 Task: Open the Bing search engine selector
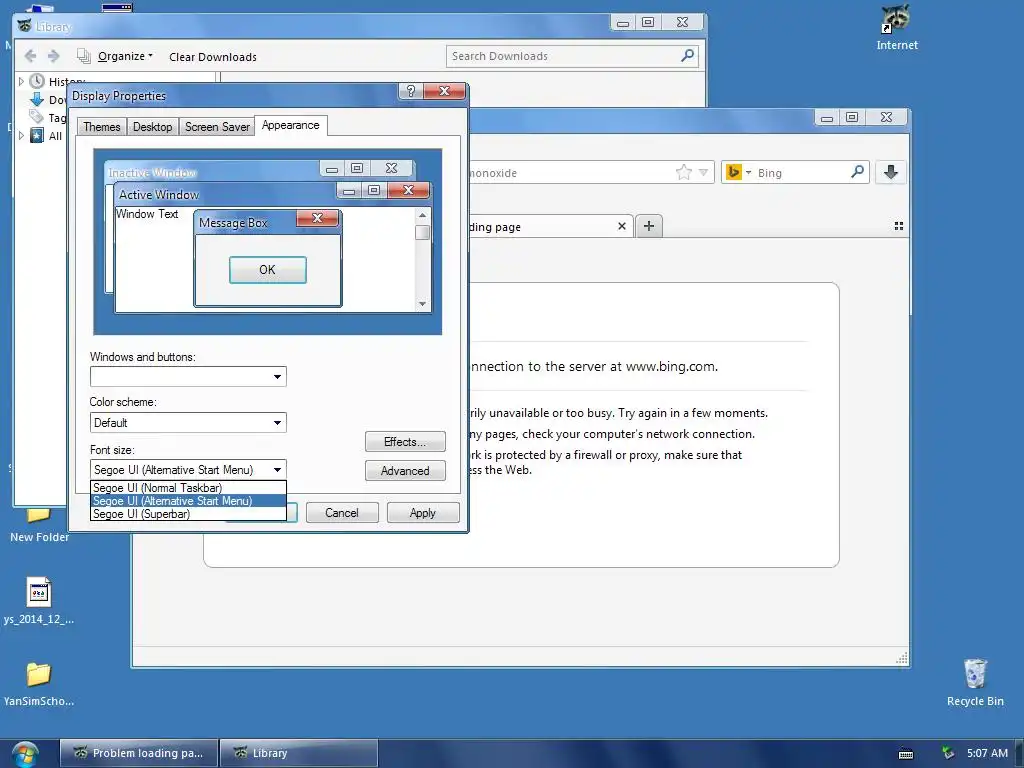738,172
